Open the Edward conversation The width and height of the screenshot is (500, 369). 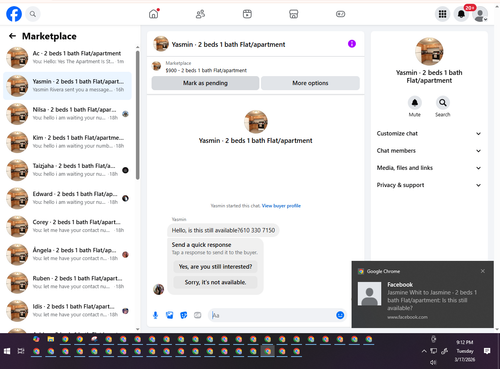[x=68, y=198]
